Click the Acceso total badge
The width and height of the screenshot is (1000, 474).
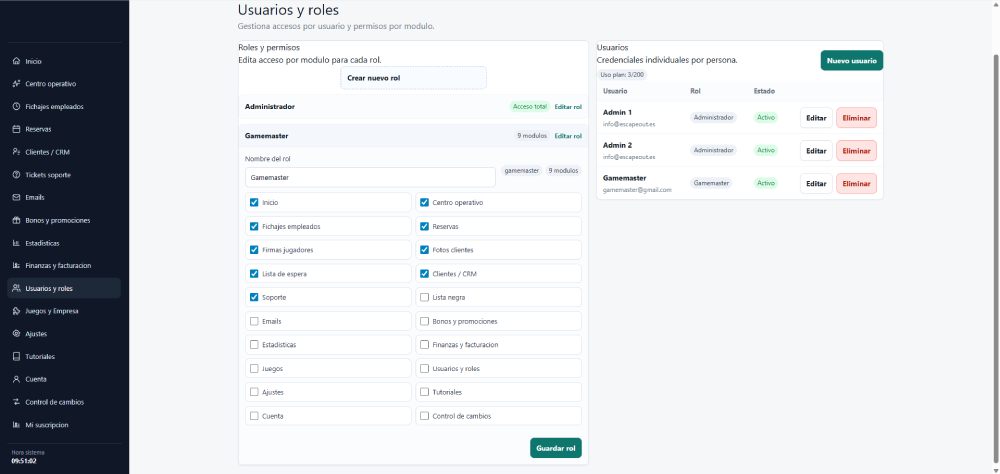tap(529, 107)
